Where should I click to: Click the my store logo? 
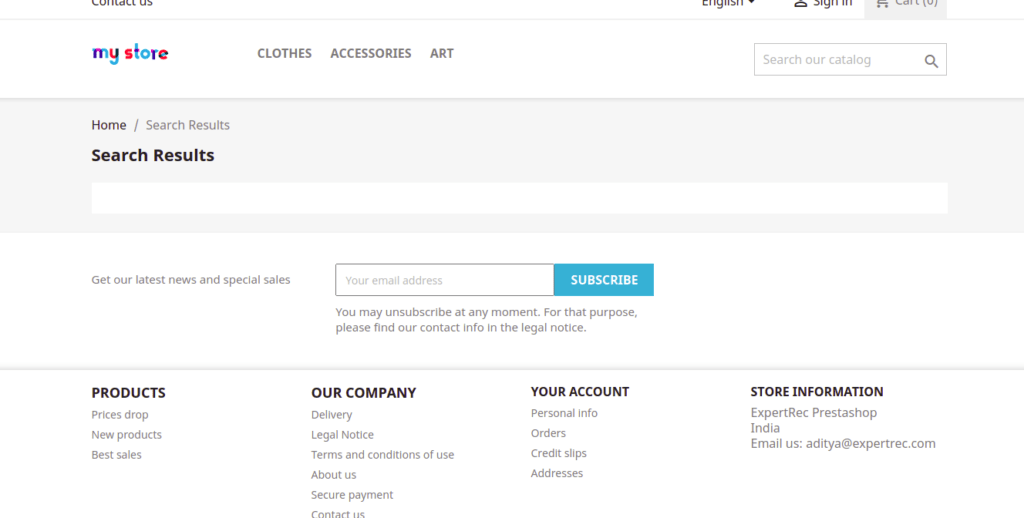point(130,54)
